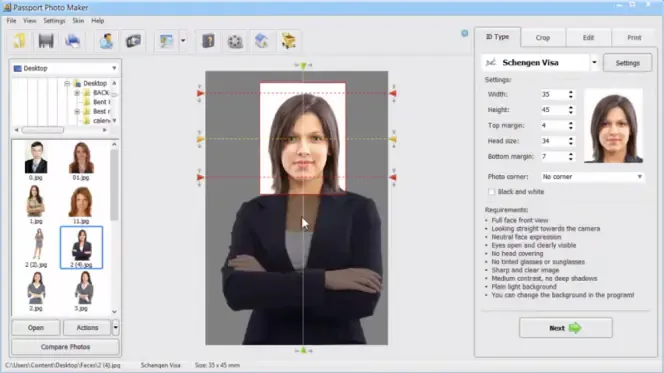This screenshot has height=373, width=664.
Task: Click the open folder toolbar icon
Action: [19, 41]
